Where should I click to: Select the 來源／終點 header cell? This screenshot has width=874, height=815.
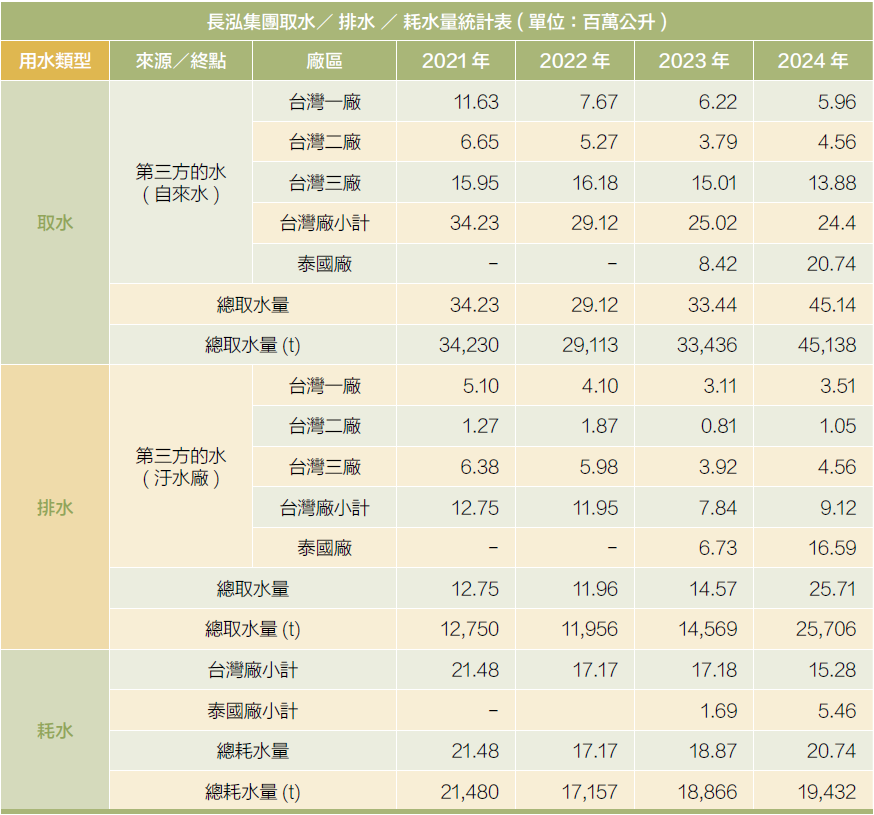(x=181, y=61)
